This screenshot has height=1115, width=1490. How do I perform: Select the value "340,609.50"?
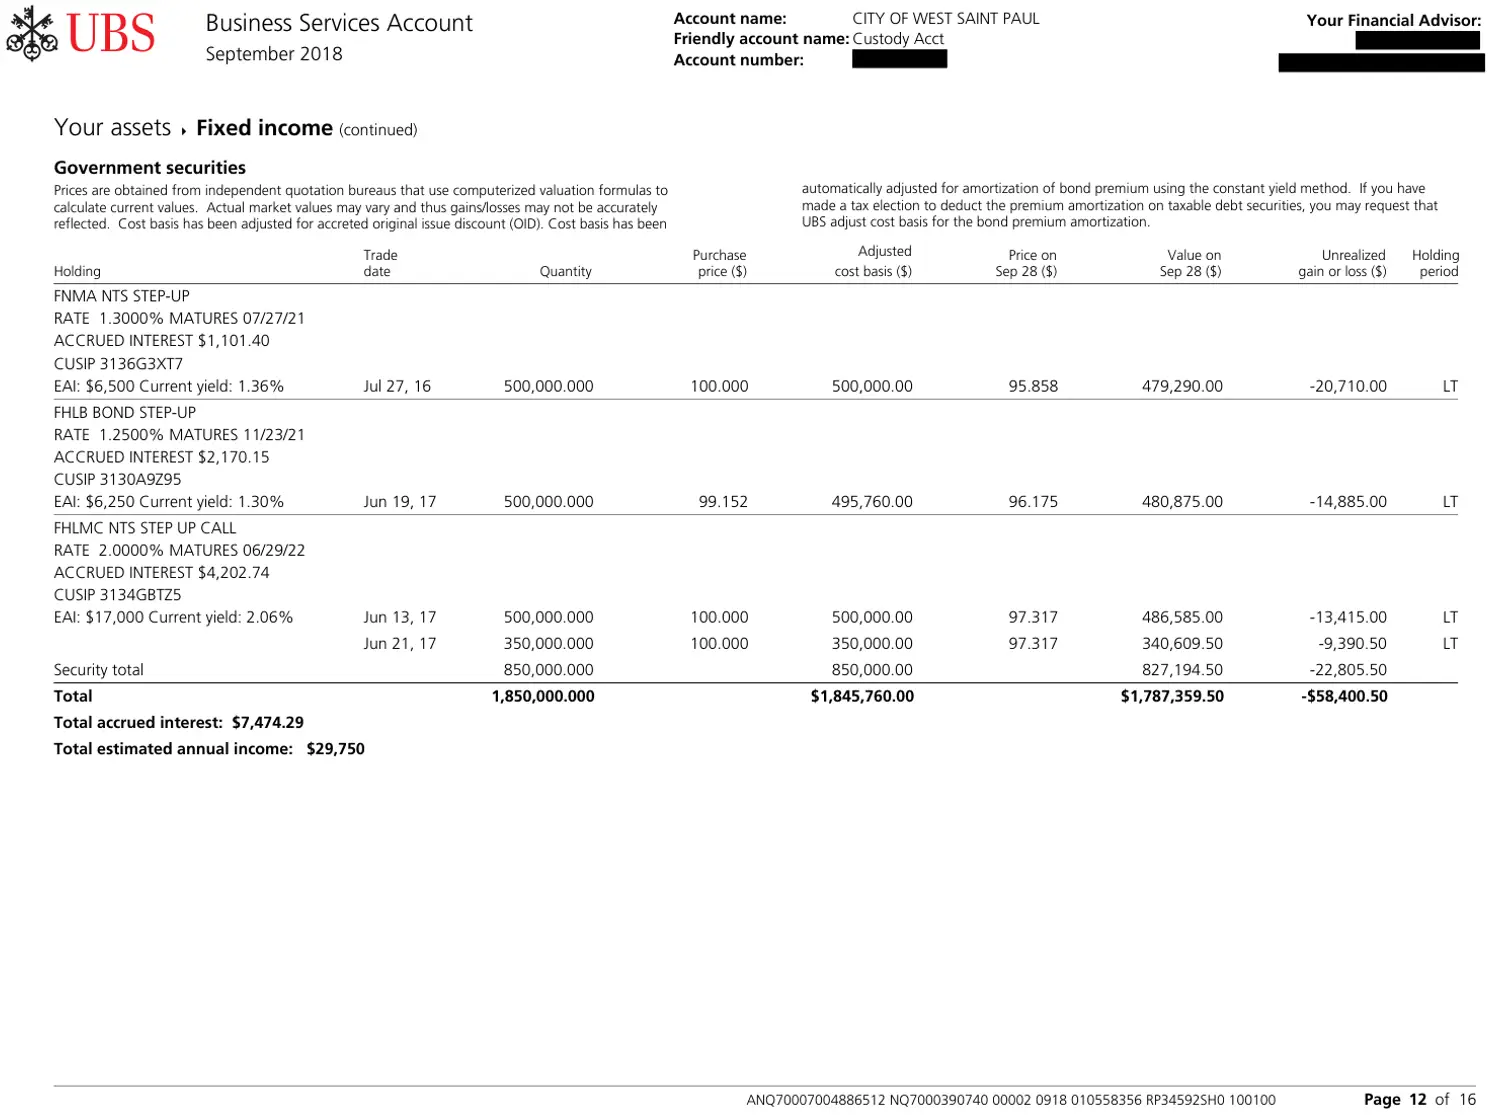click(x=1182, y=644)
